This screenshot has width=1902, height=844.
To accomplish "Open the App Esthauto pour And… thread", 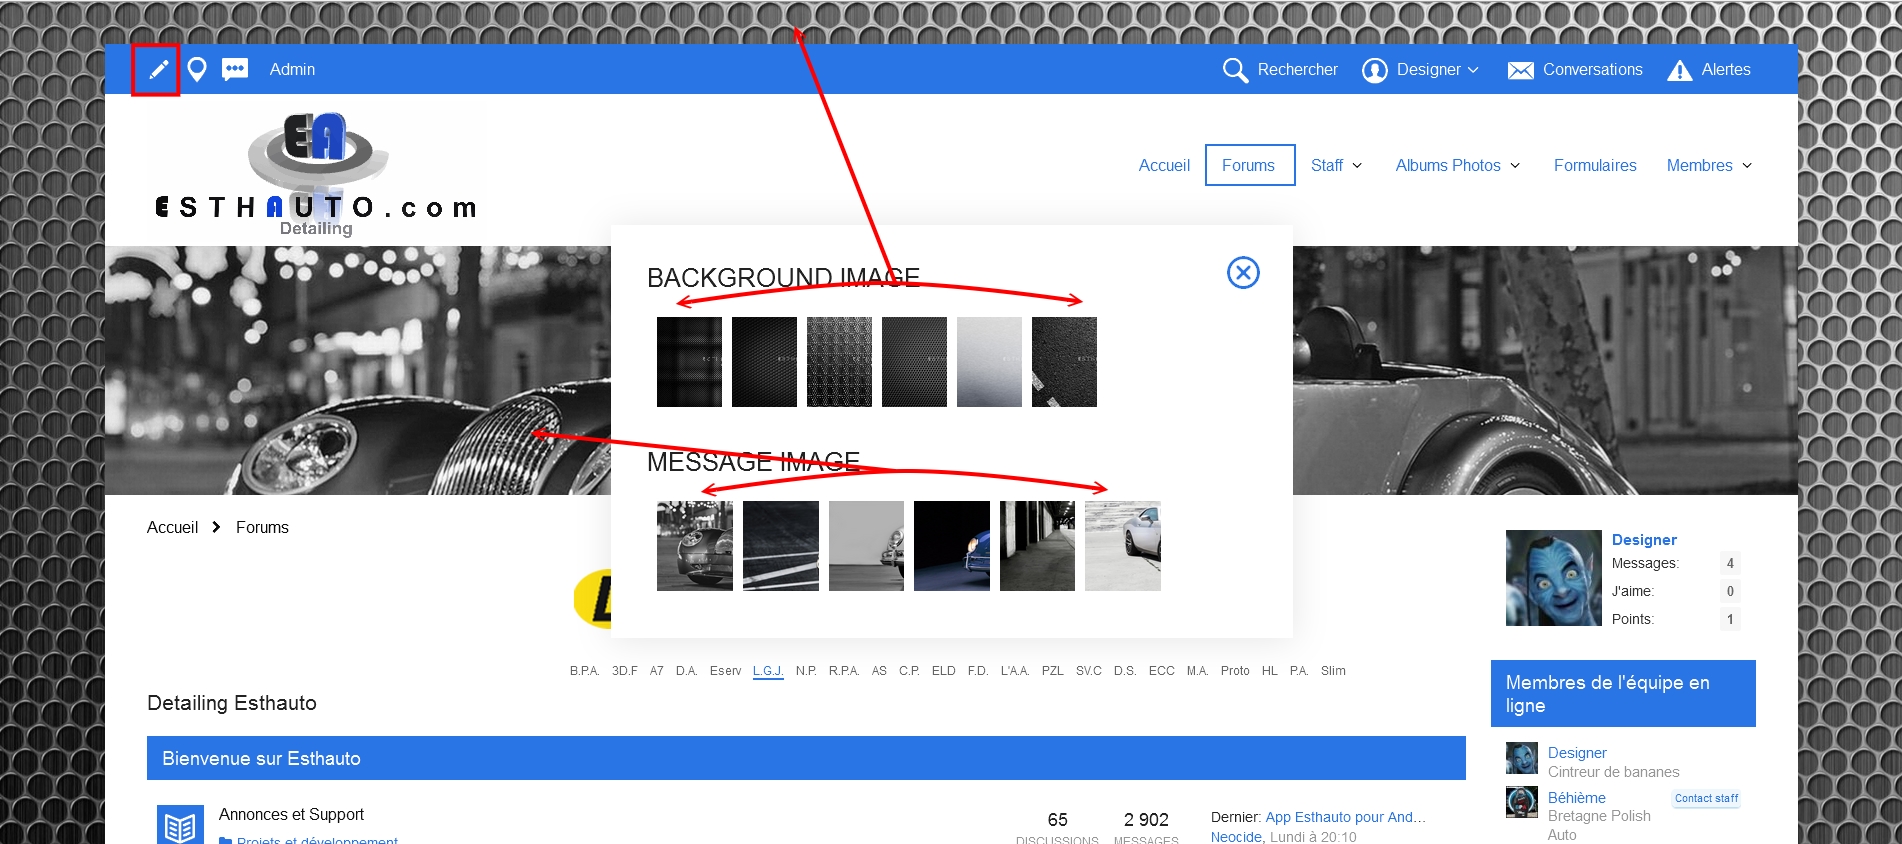I will 1346,817.
